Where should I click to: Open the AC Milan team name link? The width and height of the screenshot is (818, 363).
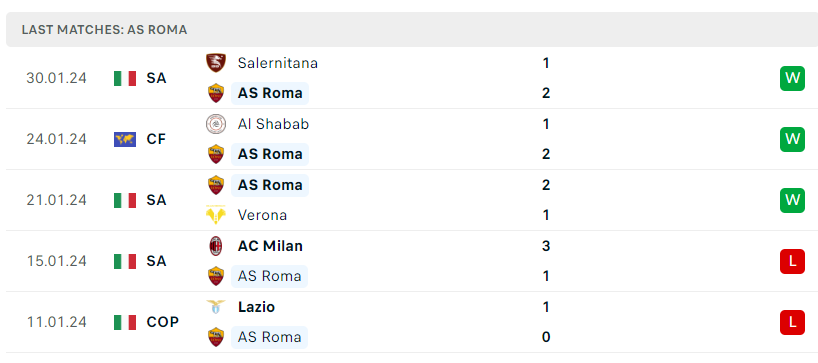pos(270,246)
